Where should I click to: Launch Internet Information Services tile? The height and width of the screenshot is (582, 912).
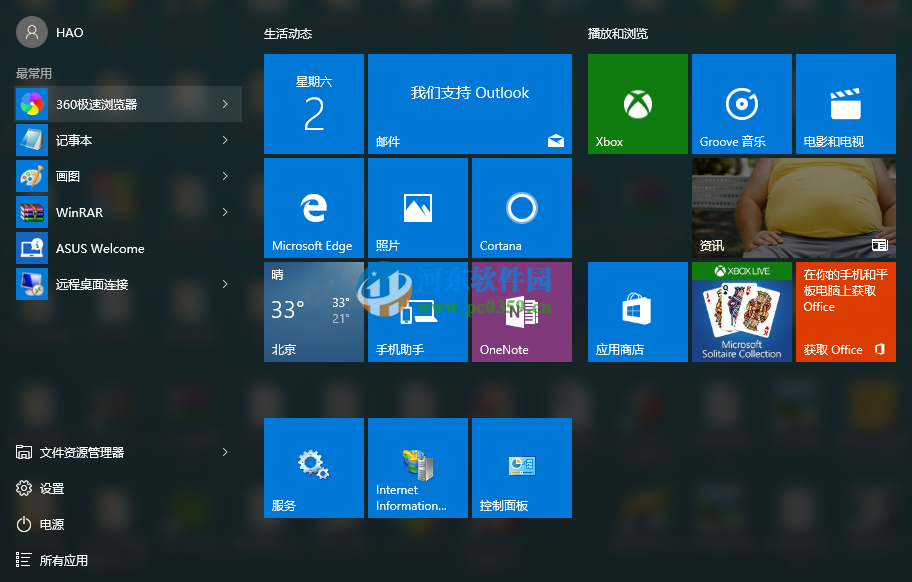pos(417,467)
